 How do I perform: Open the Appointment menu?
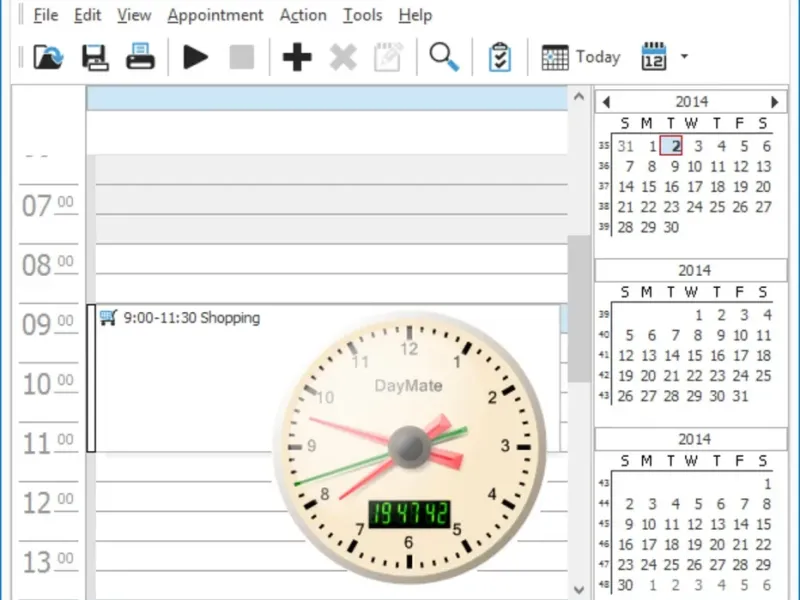[x=215, y=15]
